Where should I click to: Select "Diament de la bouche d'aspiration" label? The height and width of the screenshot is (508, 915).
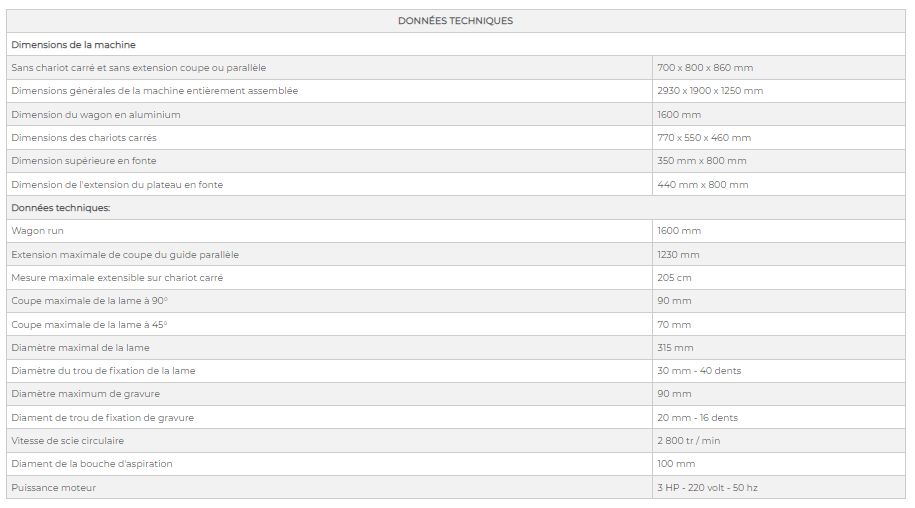(92, 464)
